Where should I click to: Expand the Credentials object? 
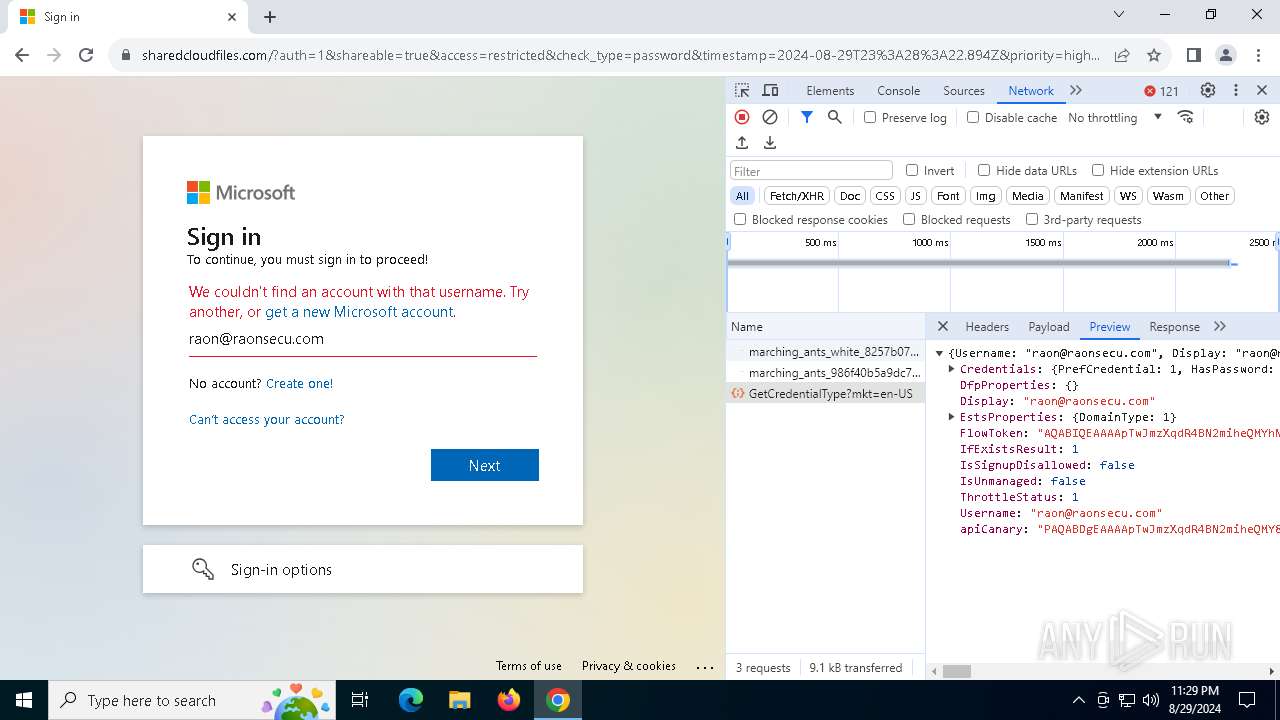coord(952,369)
